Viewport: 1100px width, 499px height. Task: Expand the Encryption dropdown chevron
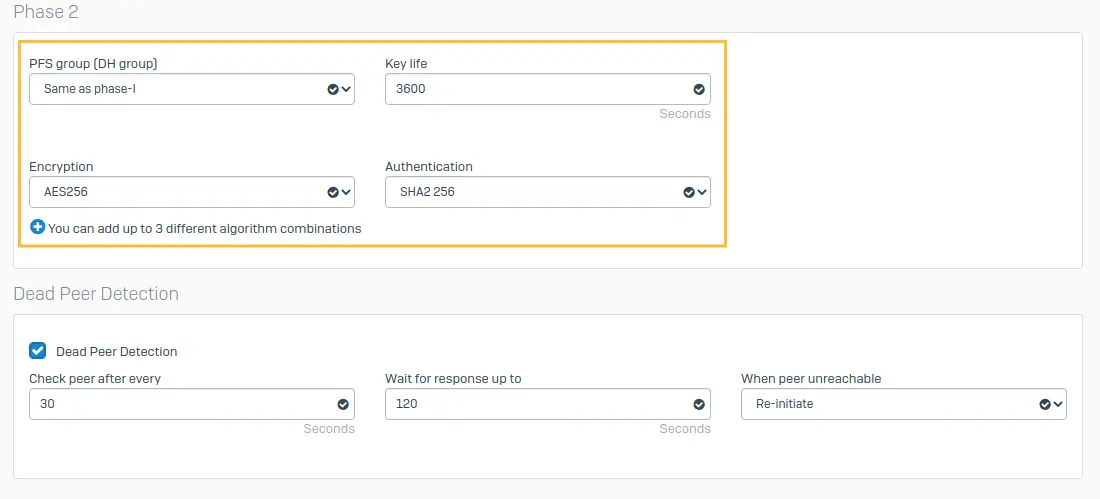coord(347,192)
